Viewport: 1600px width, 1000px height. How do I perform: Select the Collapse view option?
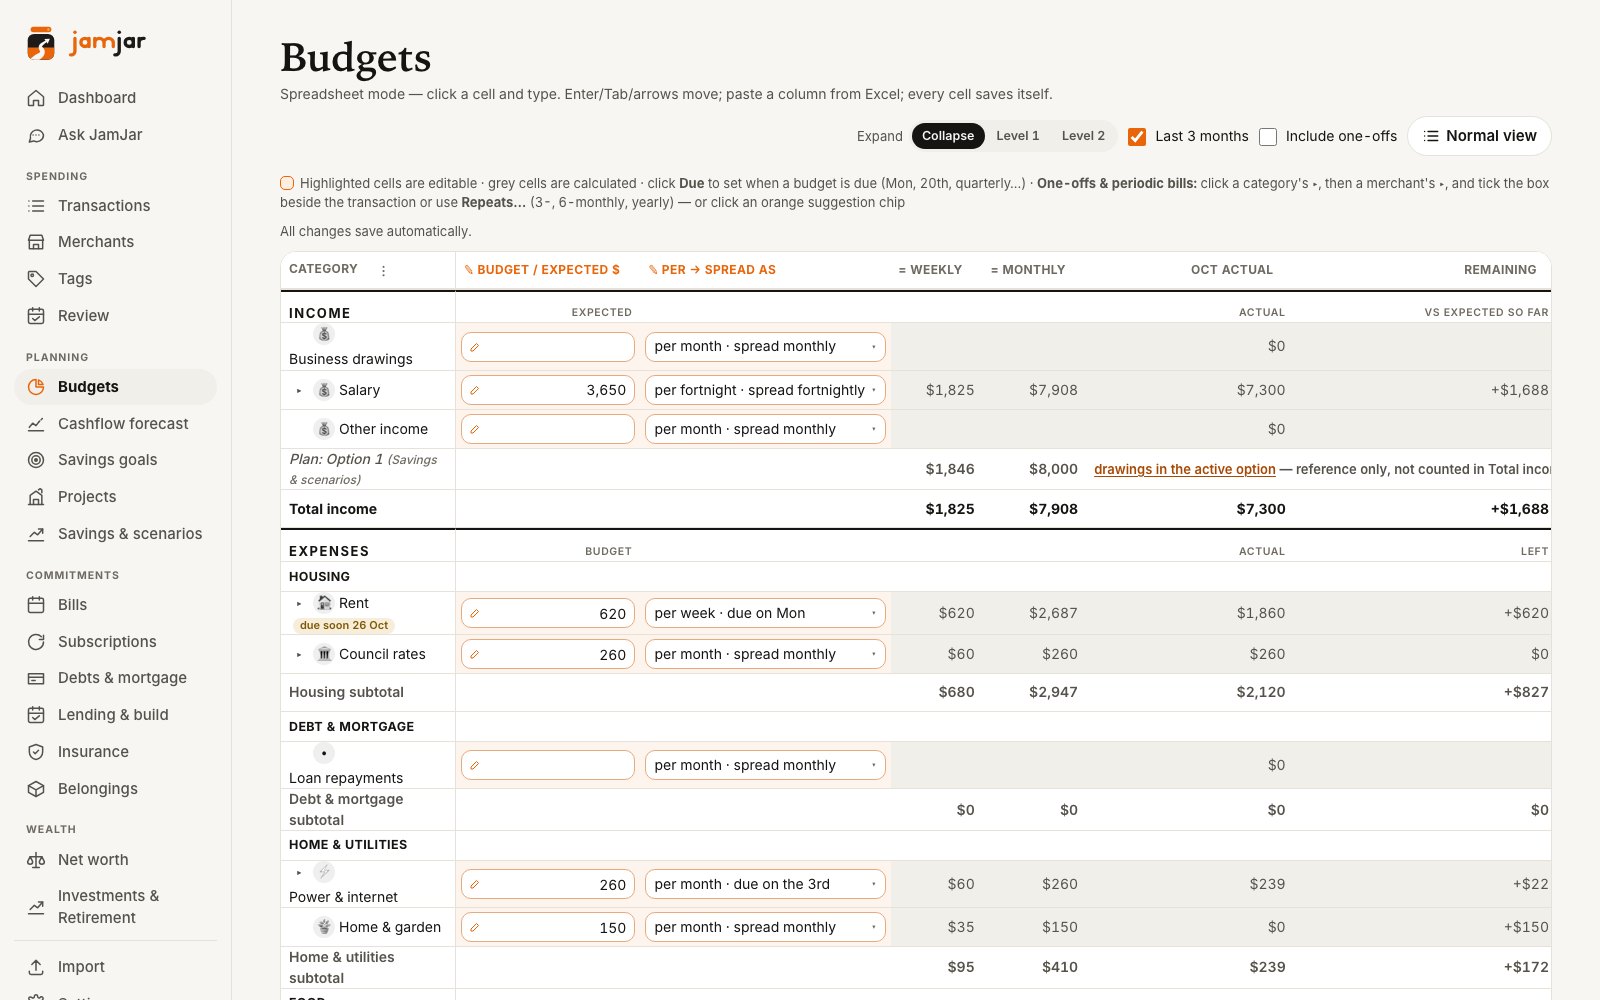click(x=948, y=136)
